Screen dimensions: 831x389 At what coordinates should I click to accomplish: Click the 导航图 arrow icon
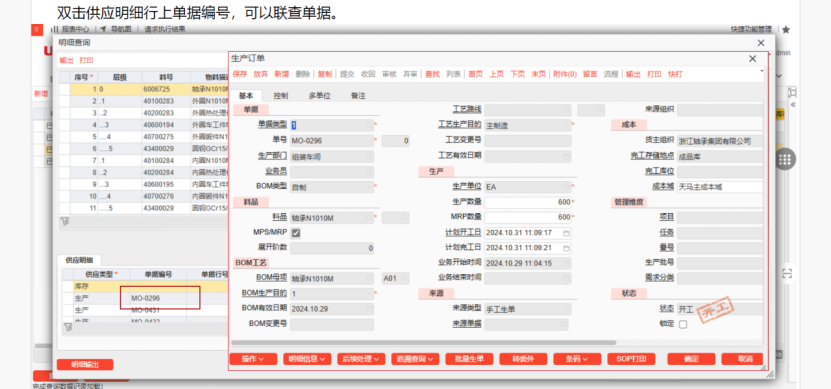103,30
